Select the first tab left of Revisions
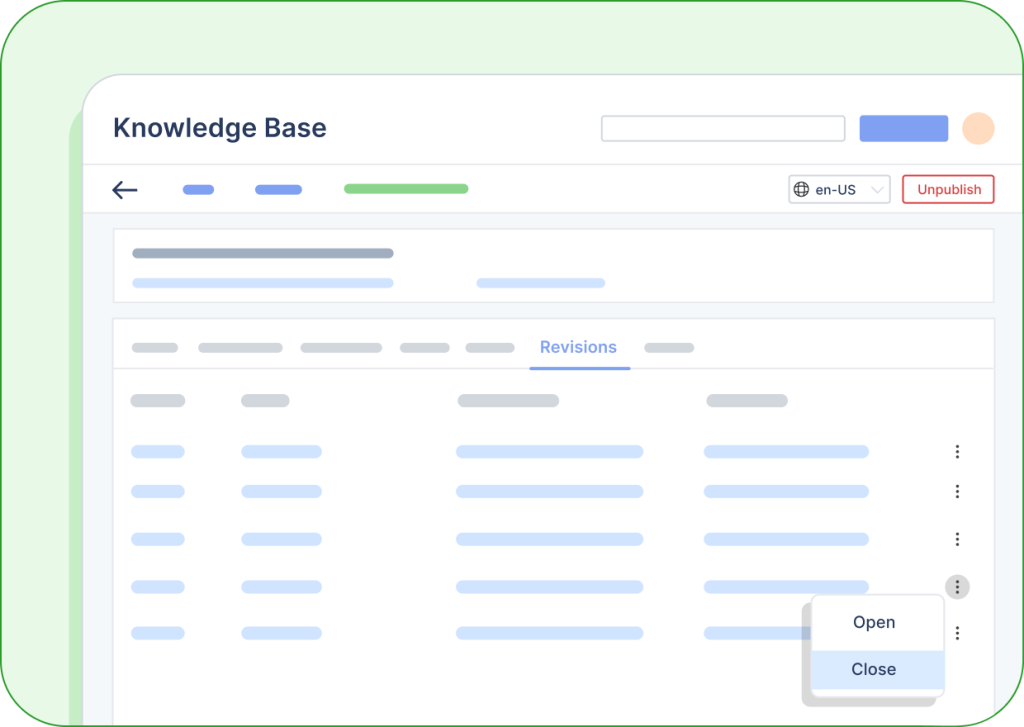The image size is (1024, 727). [x=489, y=347]
